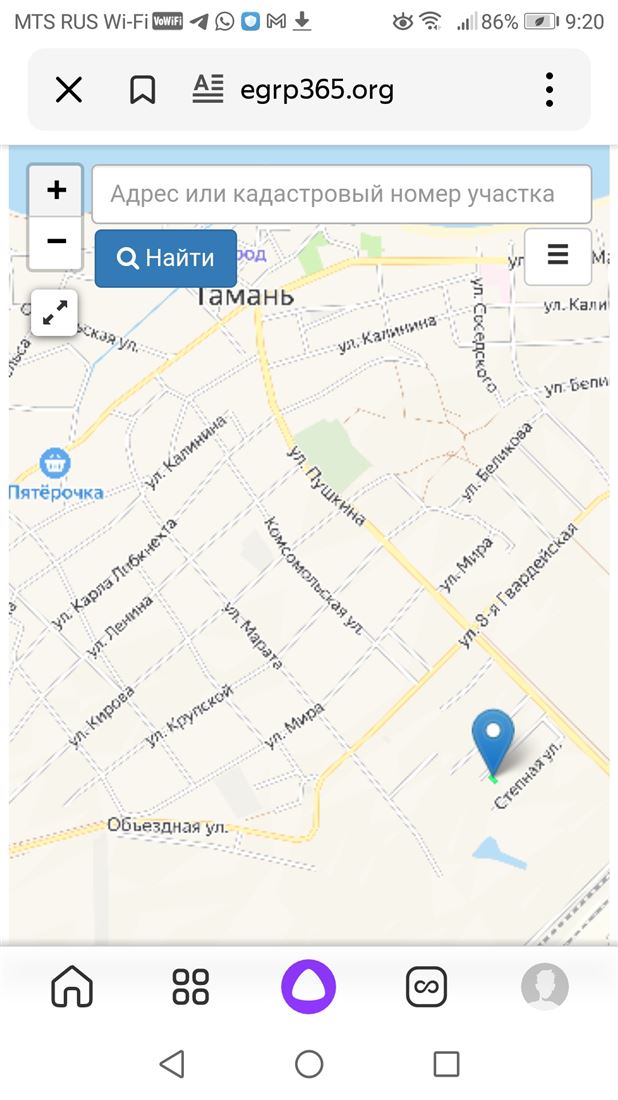Open the map layers hamburger menu
618x1100 pixels.
click(558, 256)
